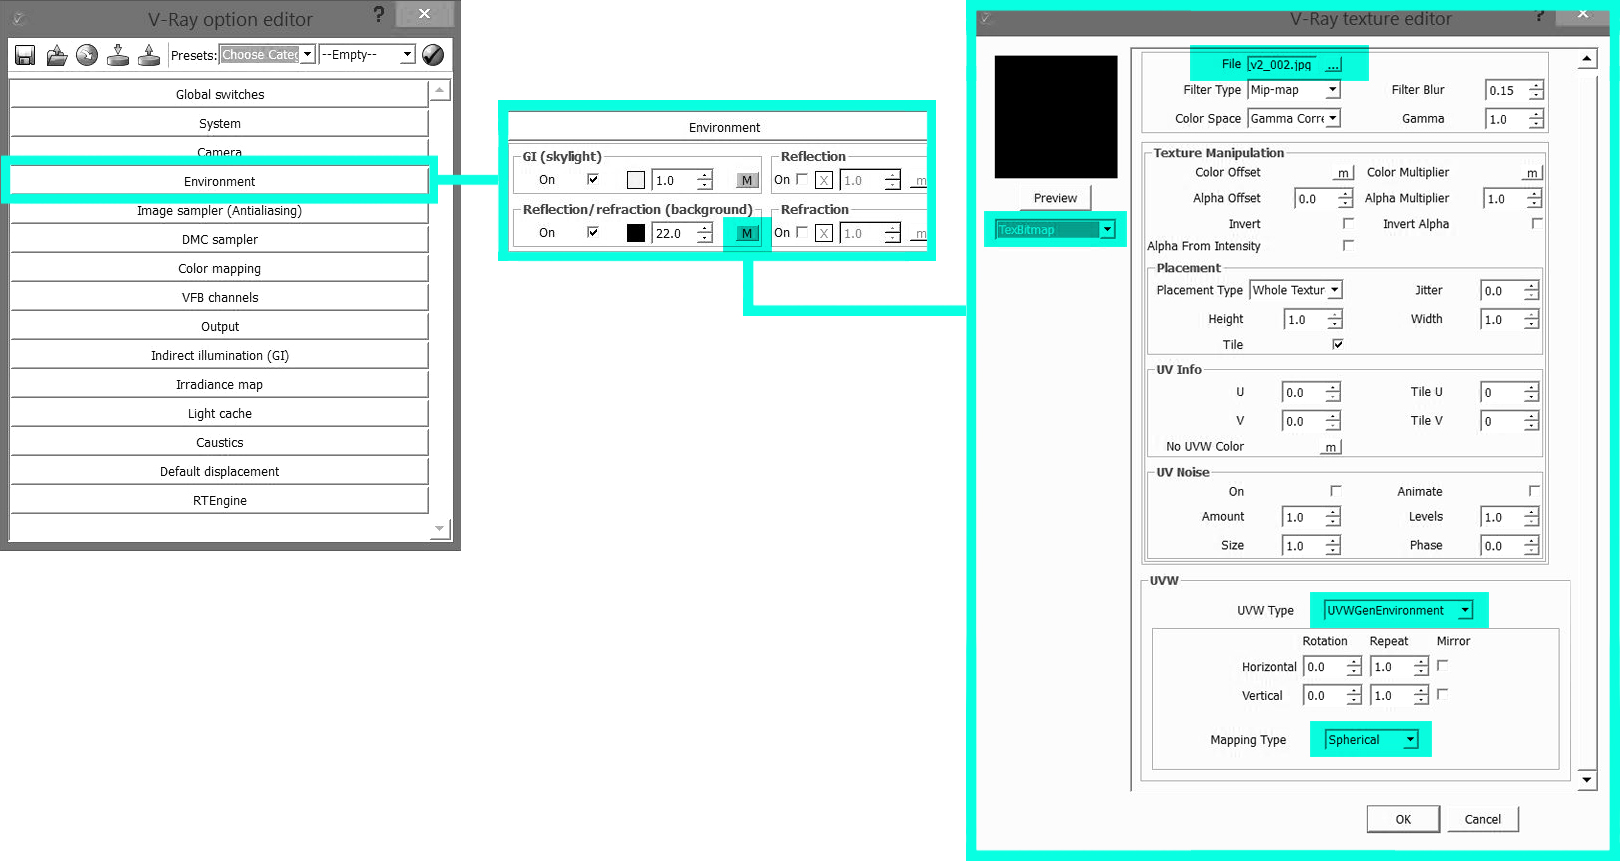Open the background M map button

point(747,234)
